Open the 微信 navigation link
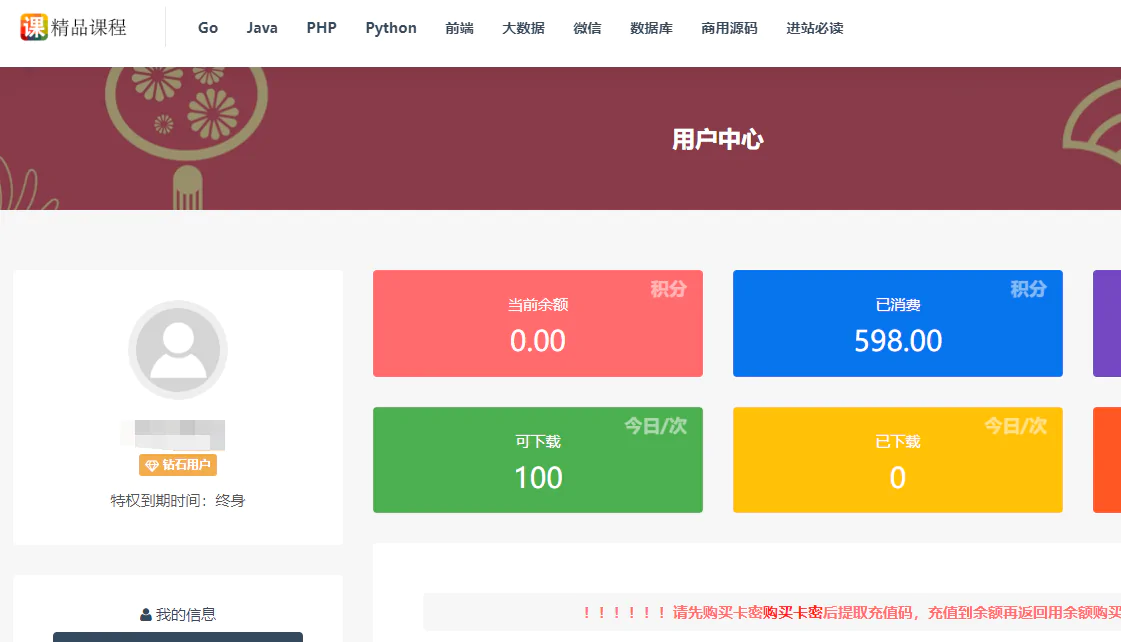The image size is (1121, 642). click(x=587, y=28)
